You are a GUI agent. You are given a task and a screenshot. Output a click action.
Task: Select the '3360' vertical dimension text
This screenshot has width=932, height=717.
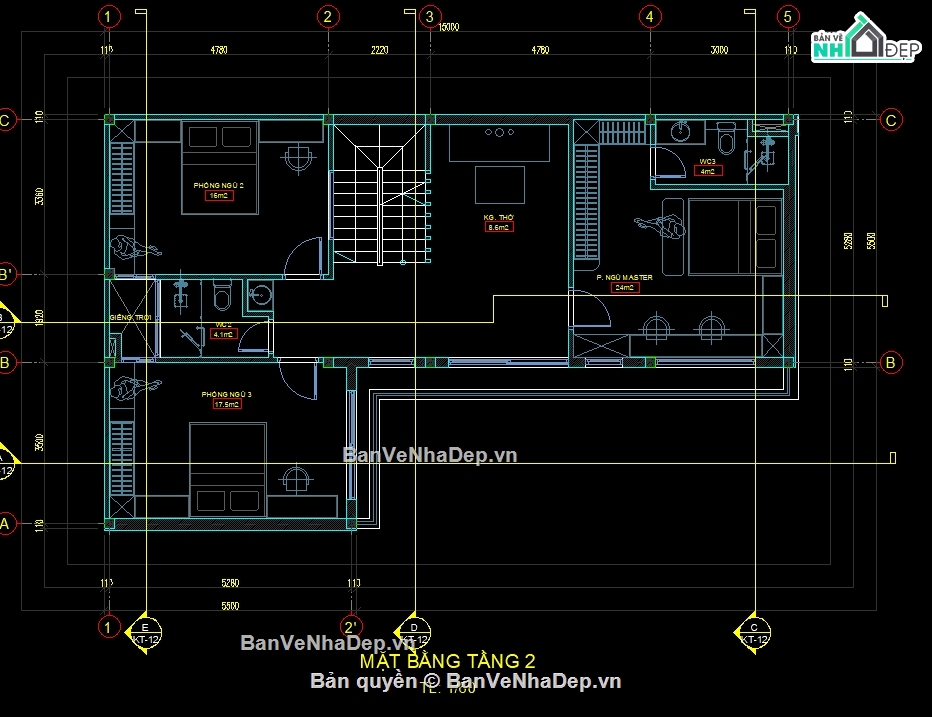pyautogui.click(x=39, y=196)
